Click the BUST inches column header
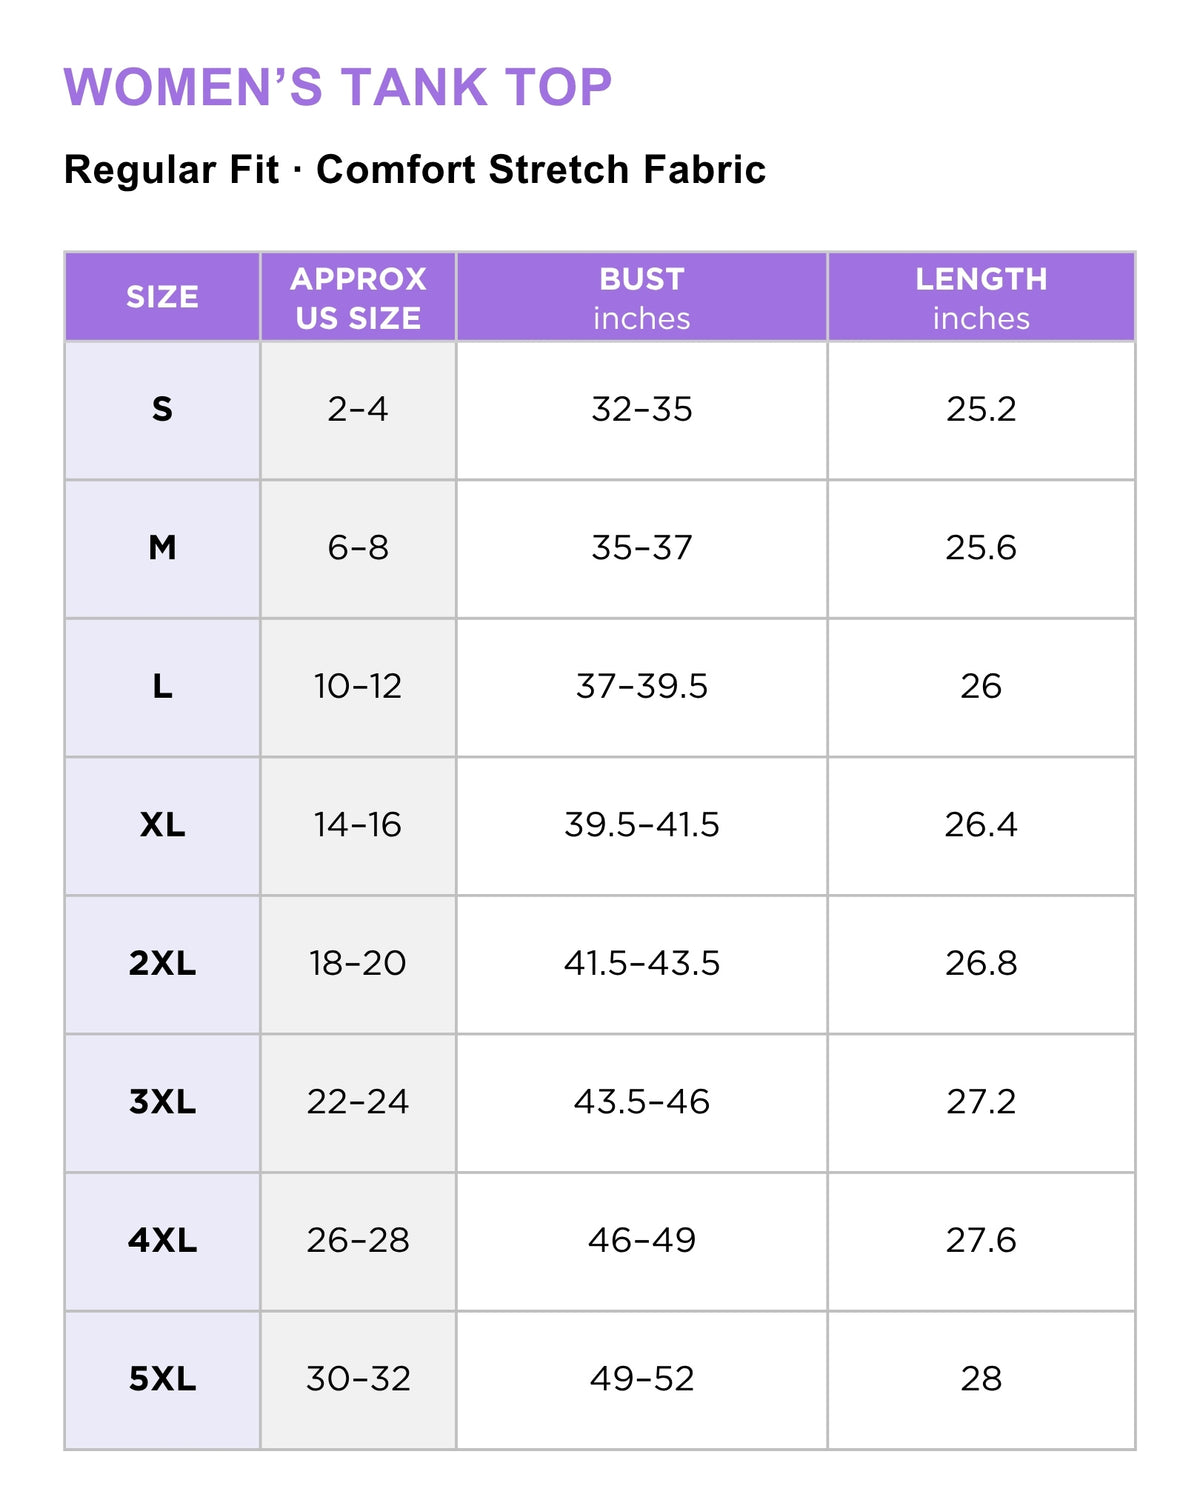 (x=642, y=297)
